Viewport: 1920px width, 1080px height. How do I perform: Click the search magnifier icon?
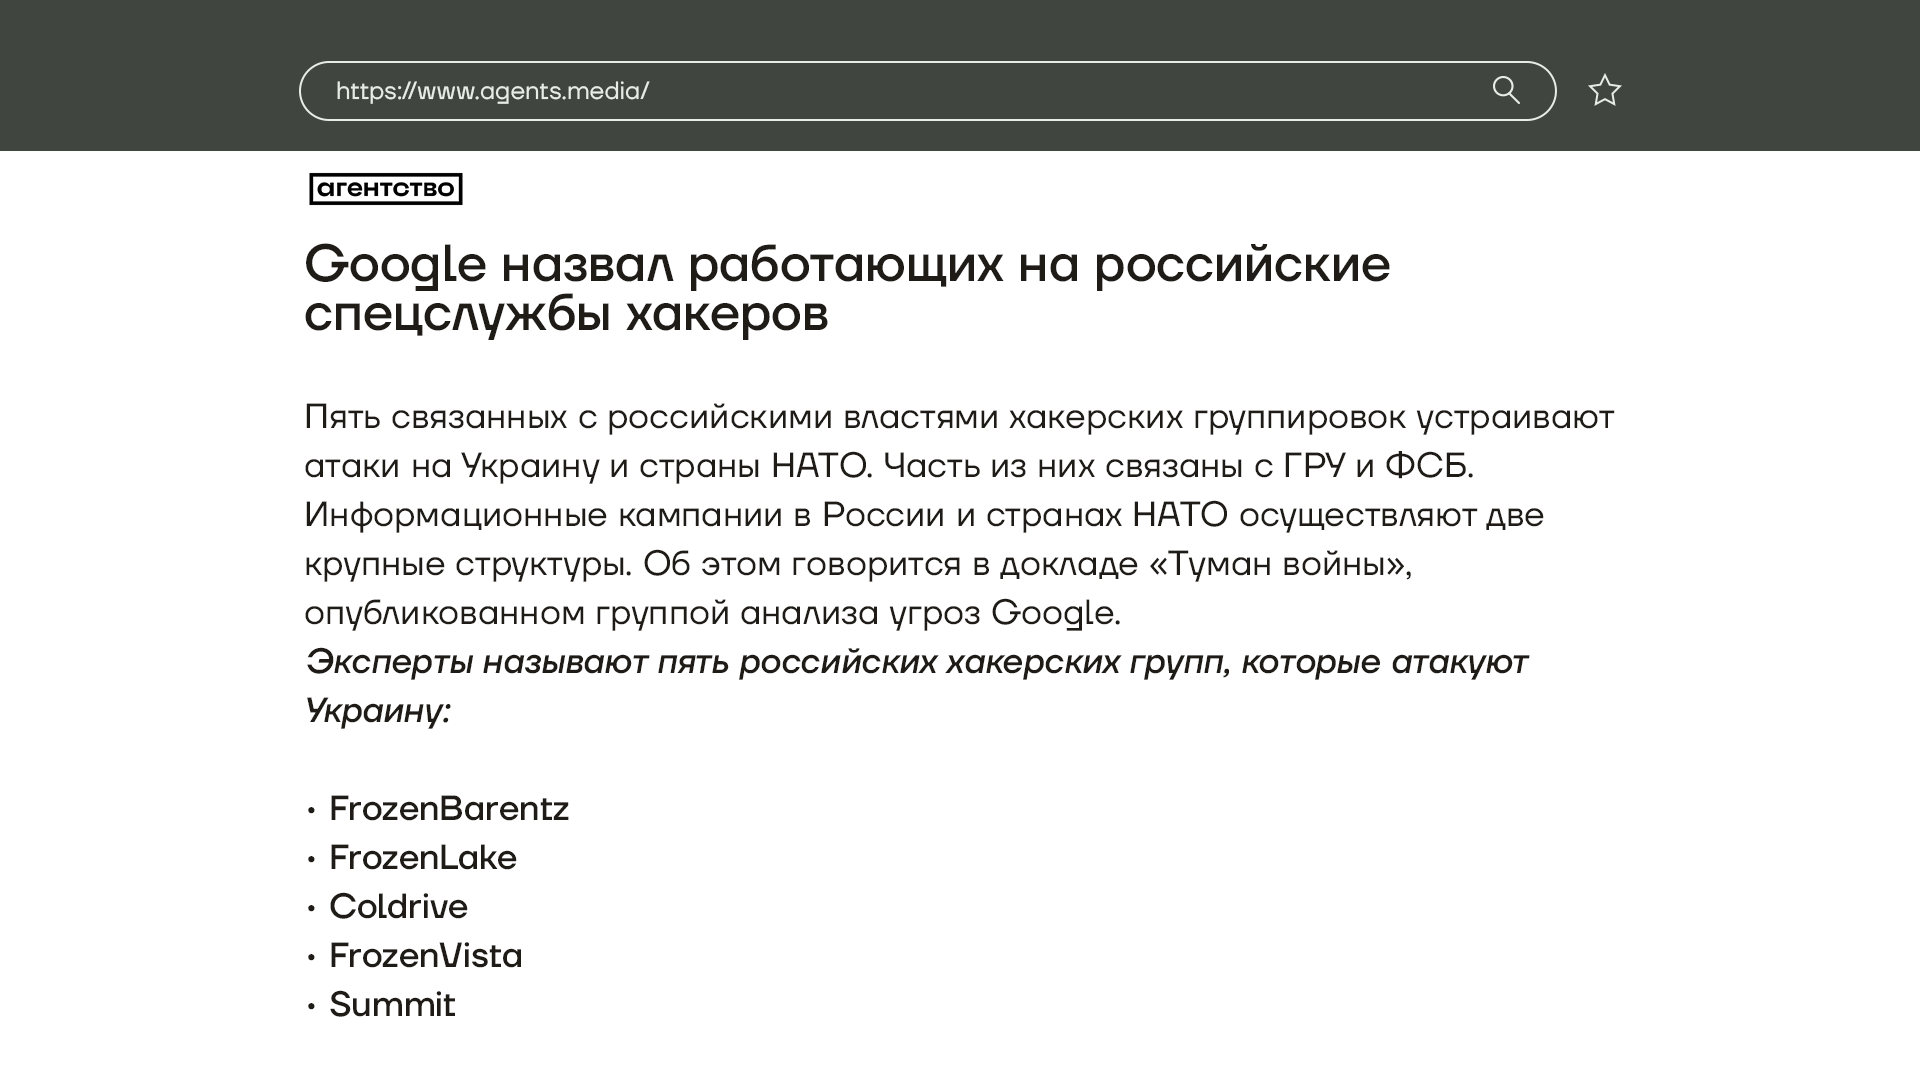(1506, 90)
